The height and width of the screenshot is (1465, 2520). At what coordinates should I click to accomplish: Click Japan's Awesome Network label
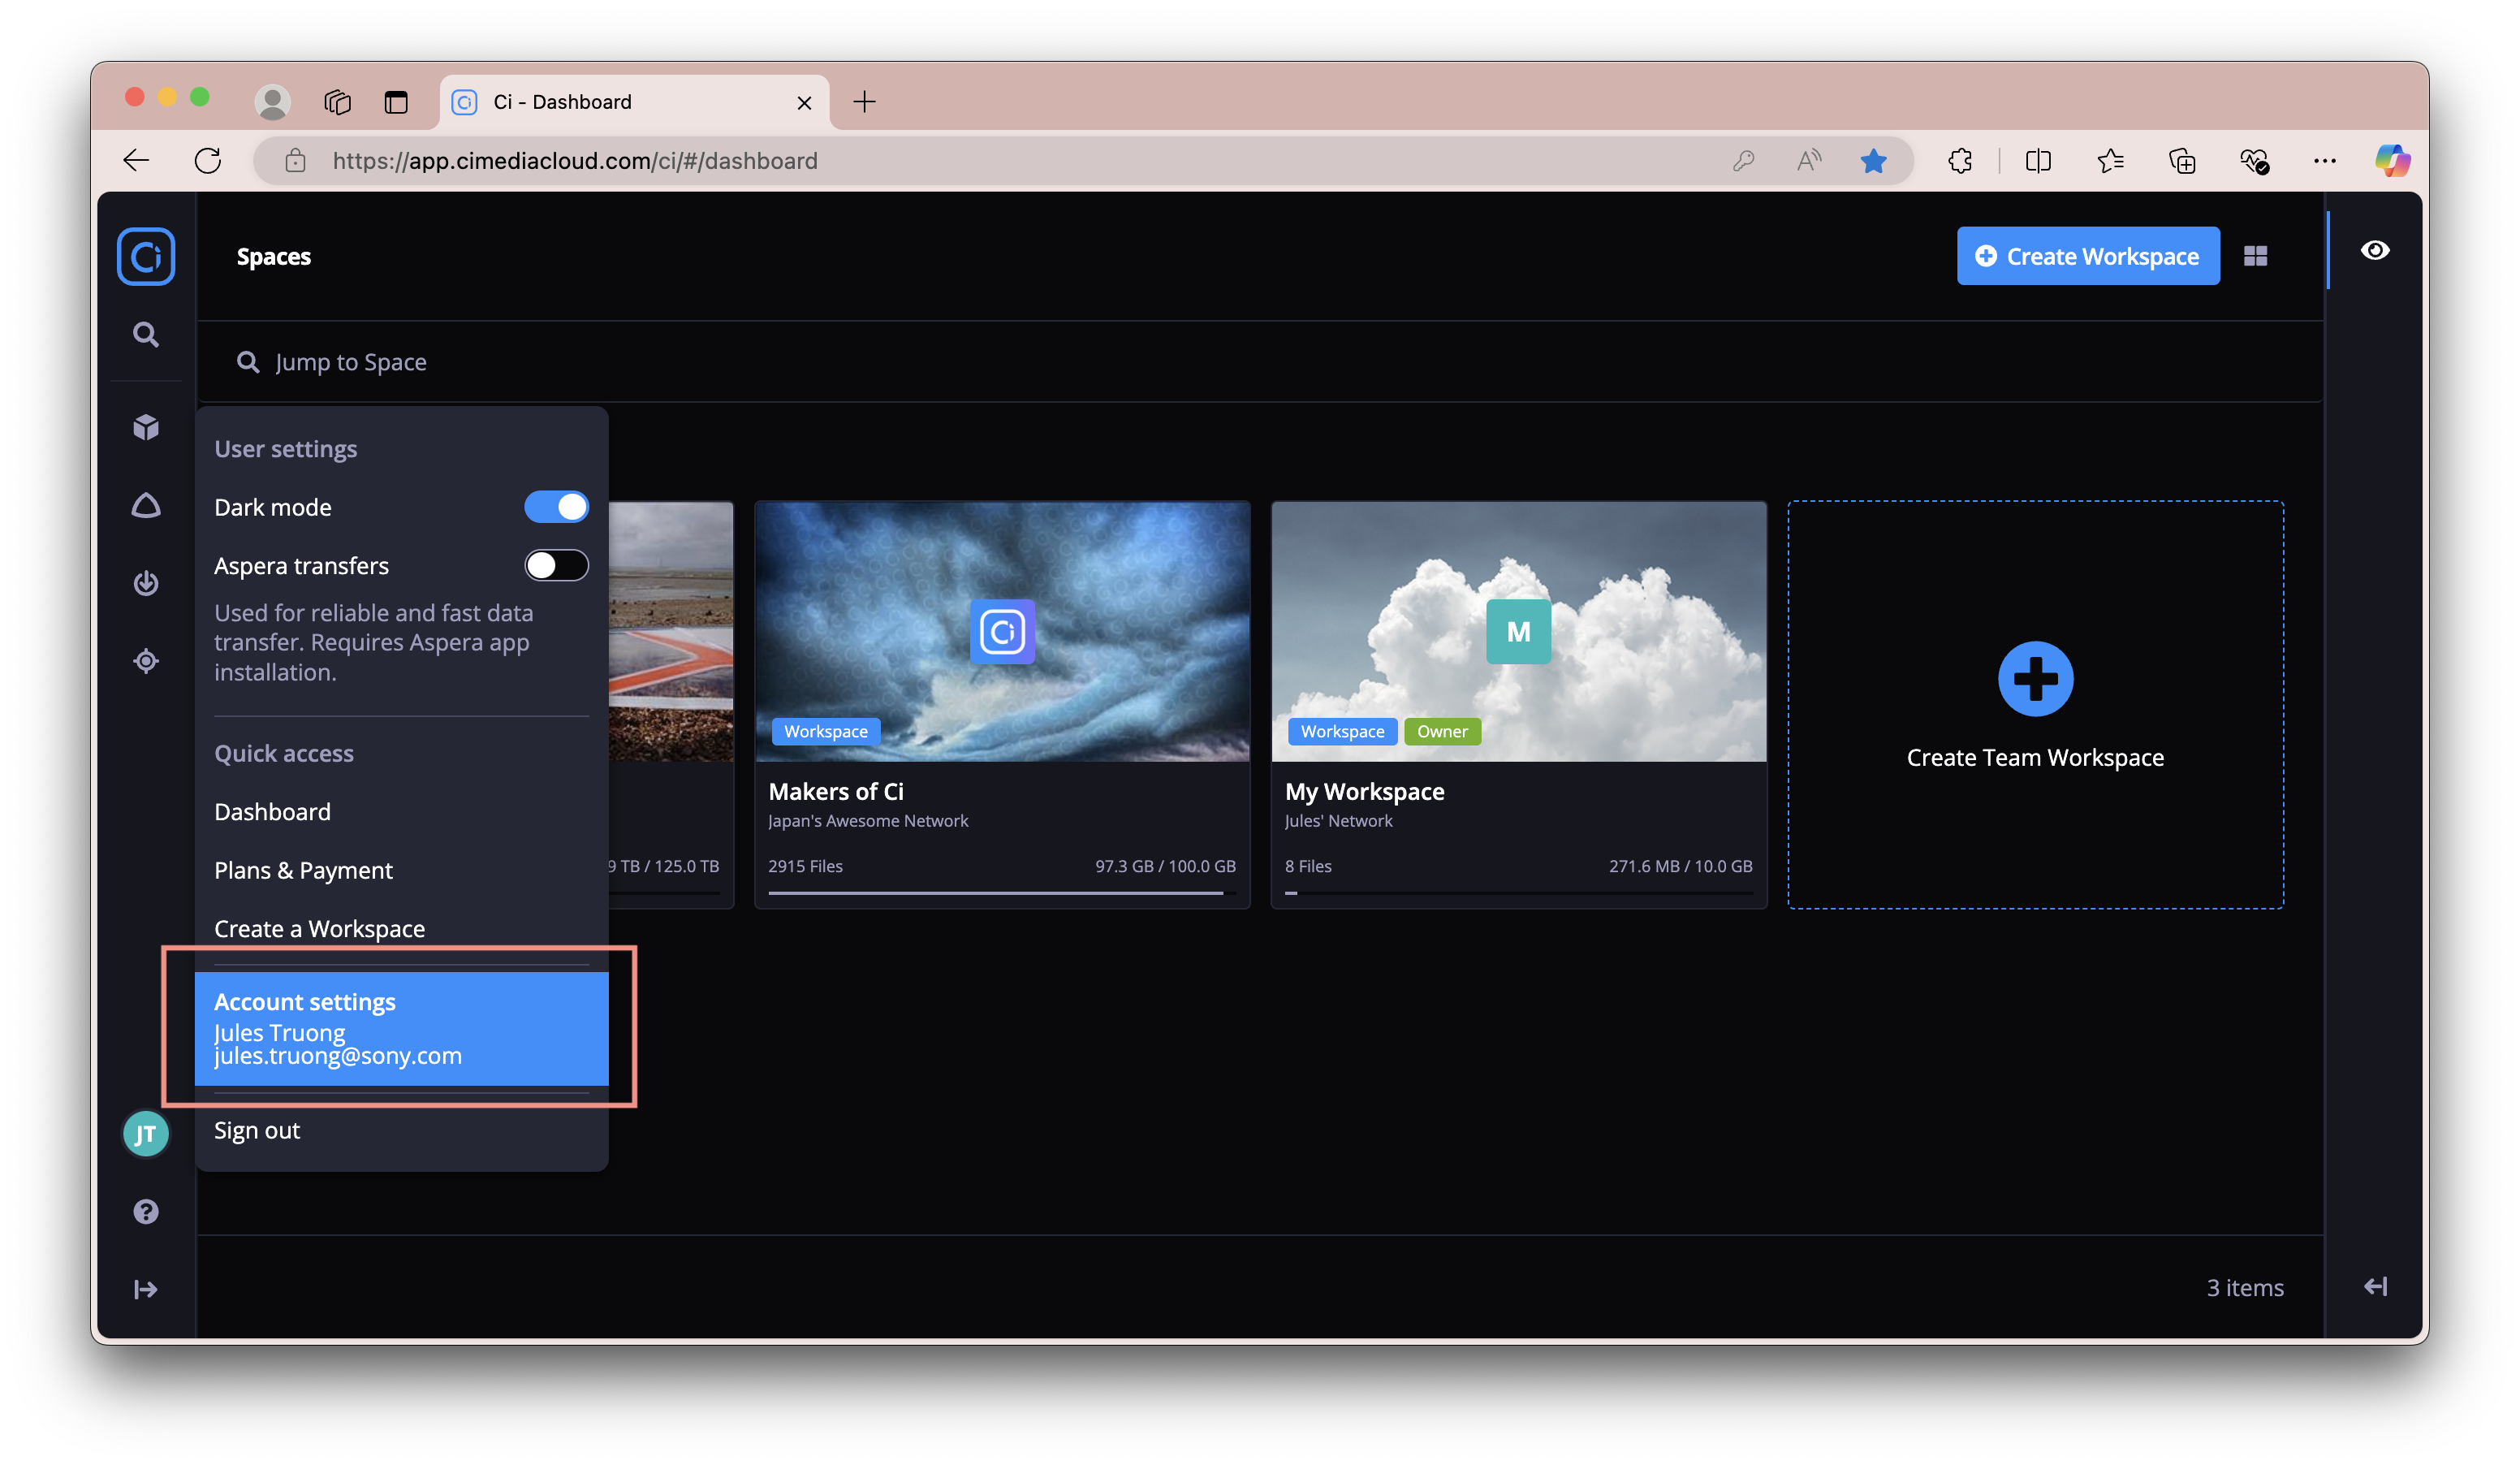tap(868, 821)
